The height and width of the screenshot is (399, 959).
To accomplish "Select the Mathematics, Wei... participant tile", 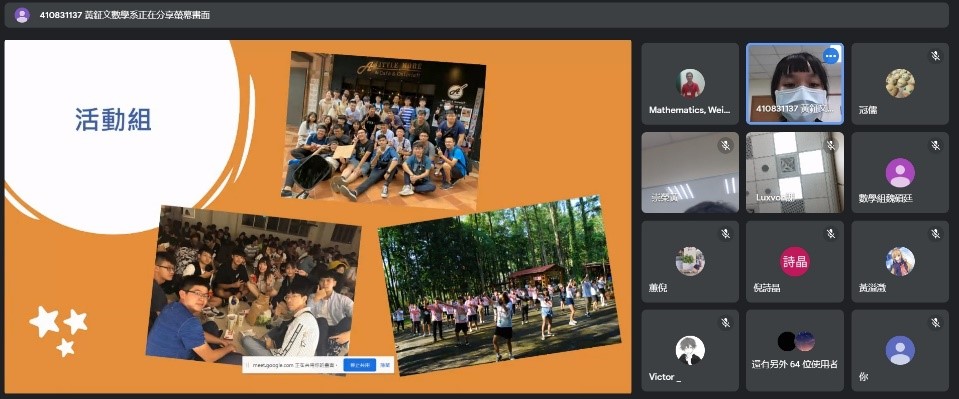I will (690, 84).
